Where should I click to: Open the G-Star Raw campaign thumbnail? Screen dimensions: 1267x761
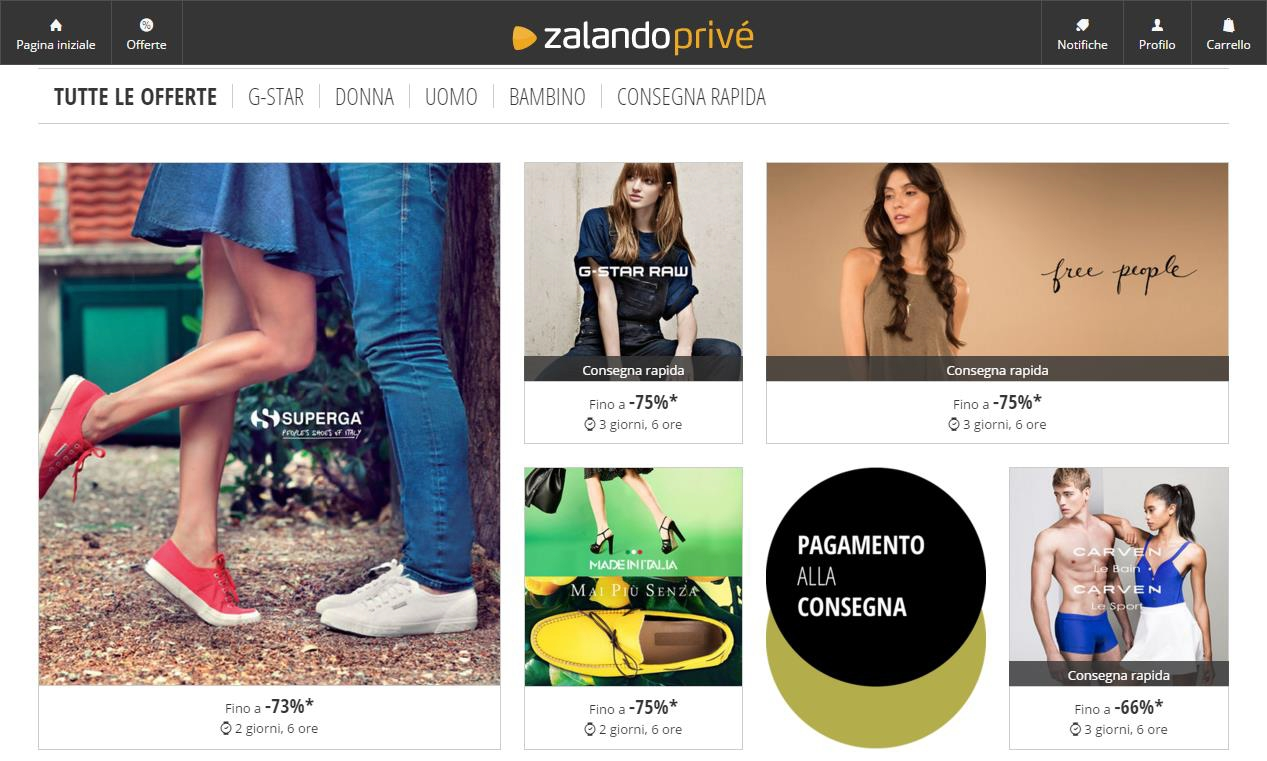tap(633, 272)
